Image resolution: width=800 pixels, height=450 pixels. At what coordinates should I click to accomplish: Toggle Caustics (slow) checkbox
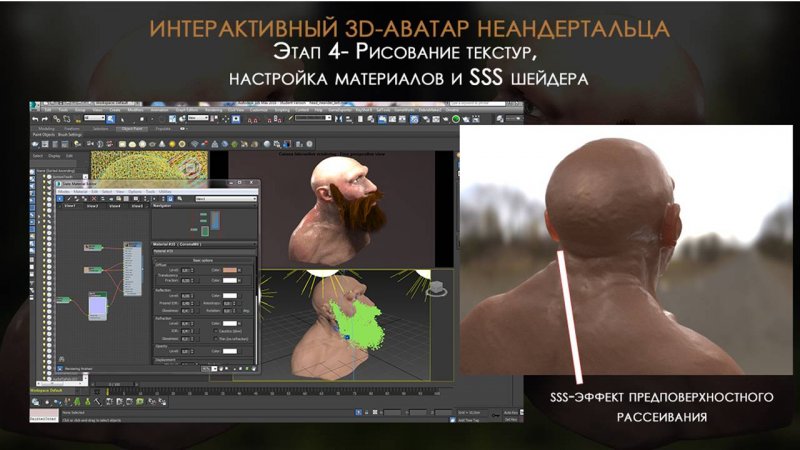pos(216,331)
